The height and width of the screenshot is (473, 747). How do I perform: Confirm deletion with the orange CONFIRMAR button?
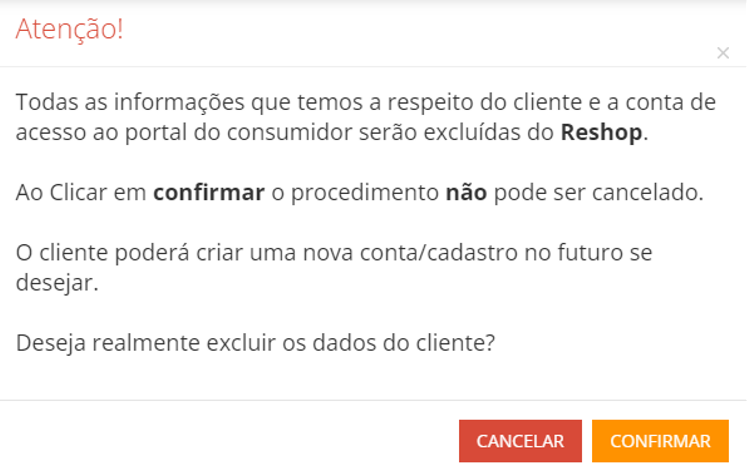pos(660,441)
